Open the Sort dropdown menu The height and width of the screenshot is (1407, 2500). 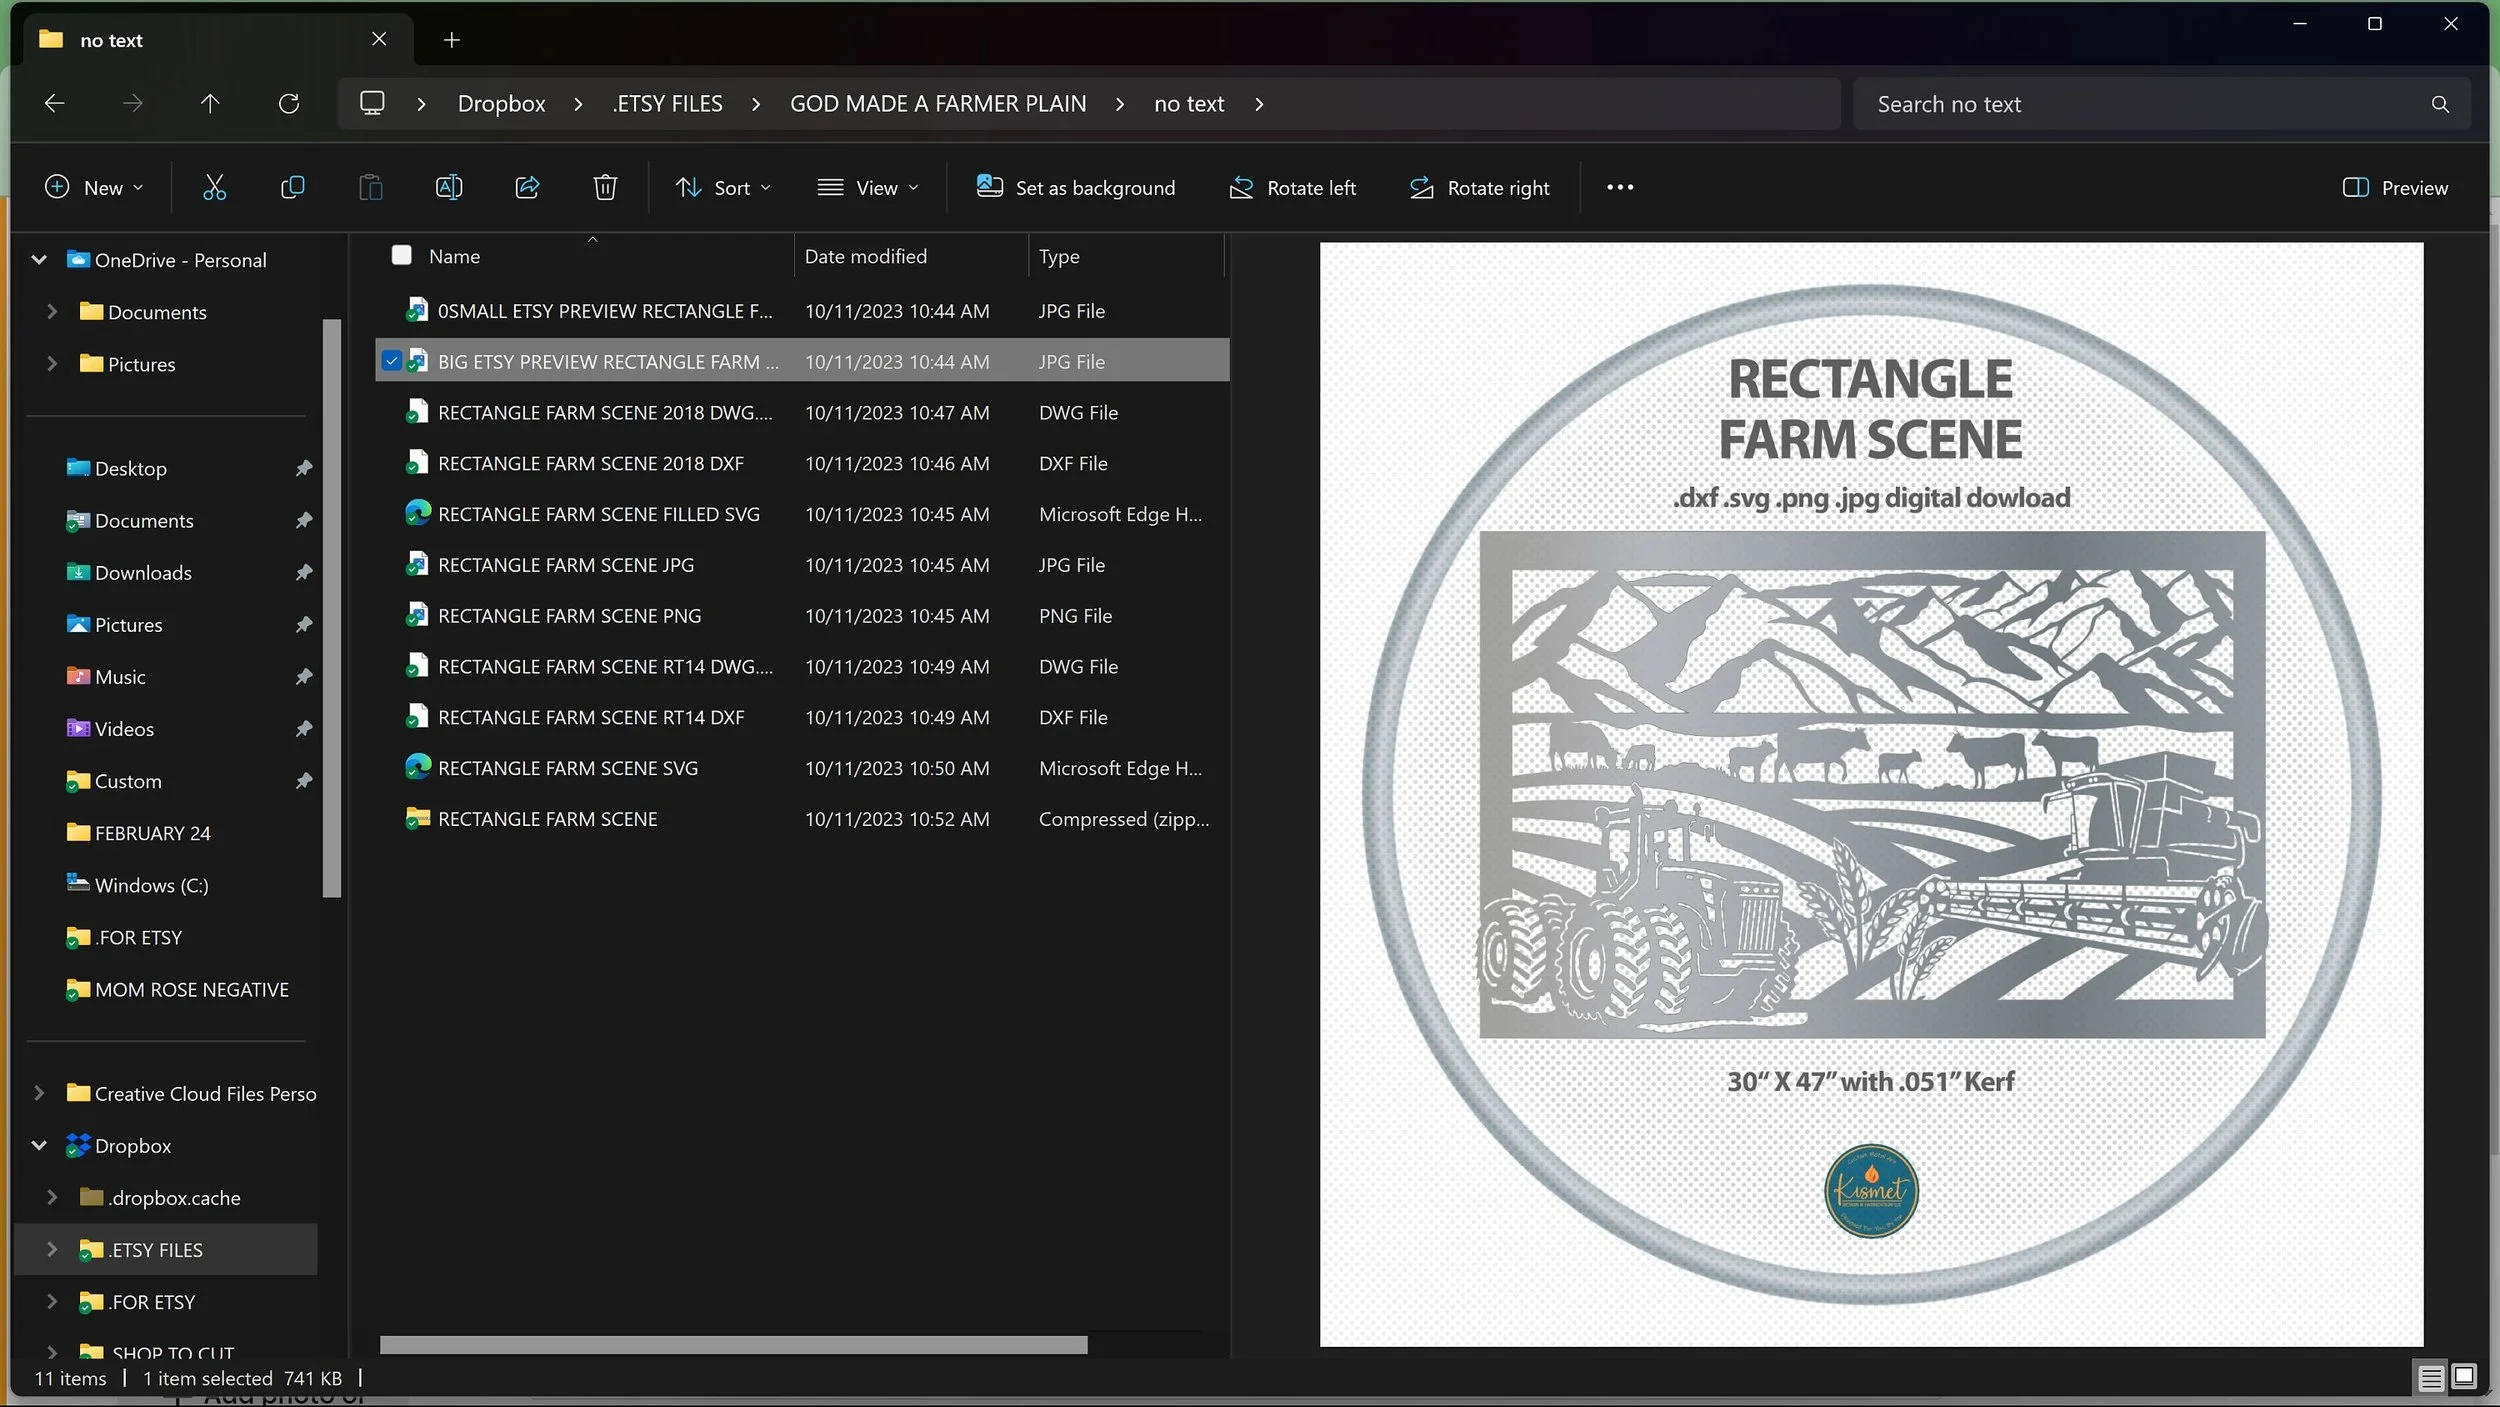point(723,188)
